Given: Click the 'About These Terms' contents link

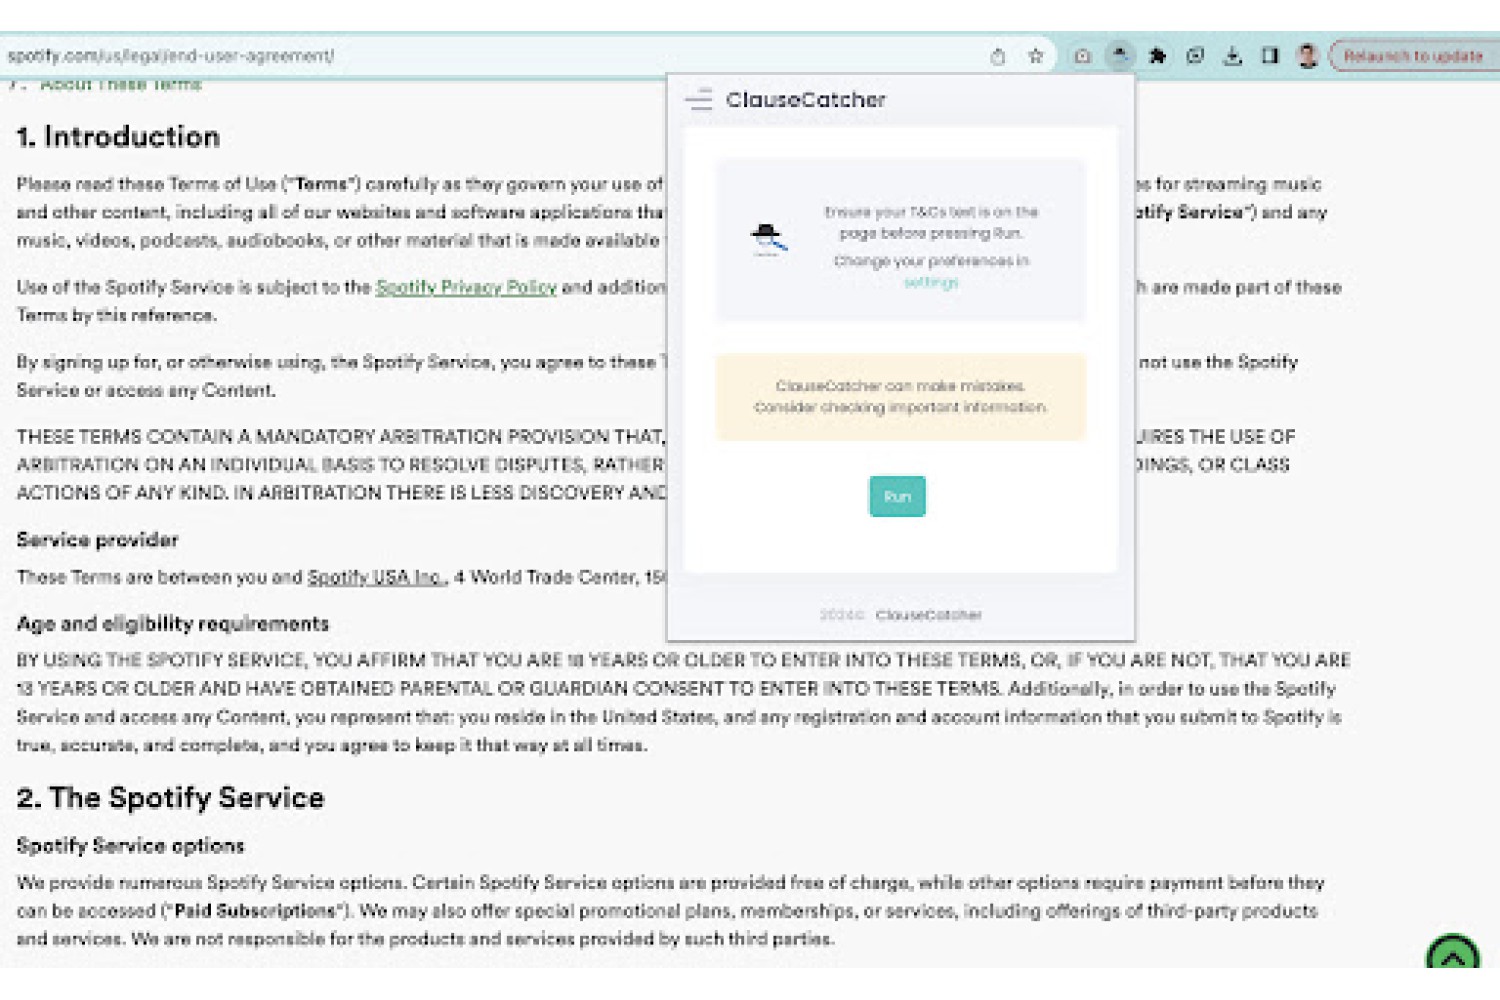Looking at the screenshot, I should (x=121, y=85).
